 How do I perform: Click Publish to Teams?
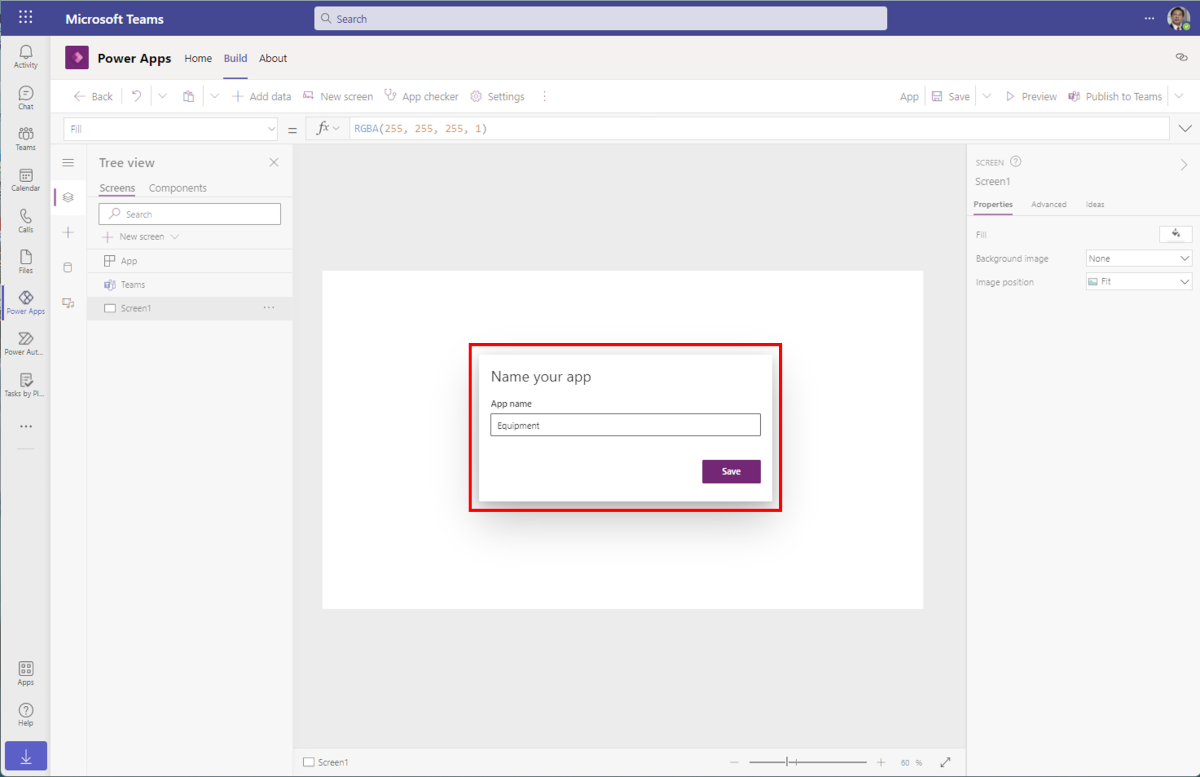coord(1115,96)
